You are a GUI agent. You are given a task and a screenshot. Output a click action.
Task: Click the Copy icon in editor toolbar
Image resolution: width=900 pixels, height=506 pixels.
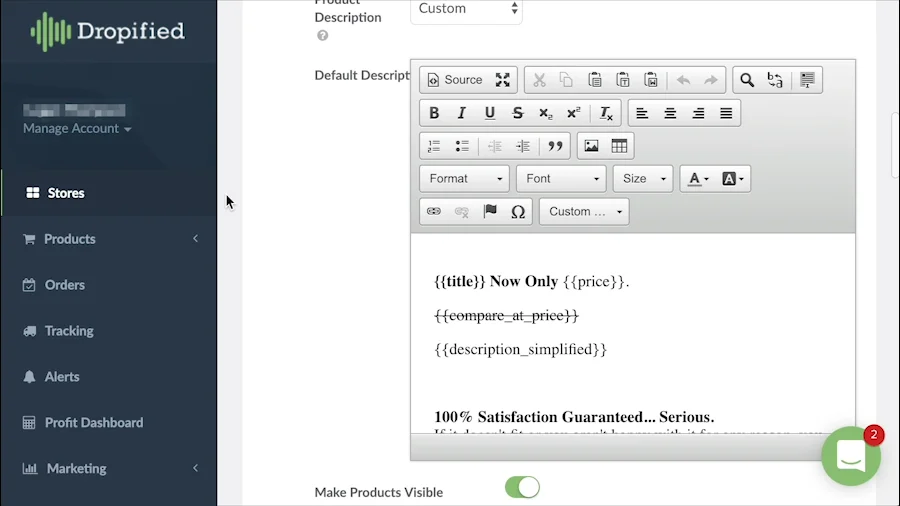[567, 80]
